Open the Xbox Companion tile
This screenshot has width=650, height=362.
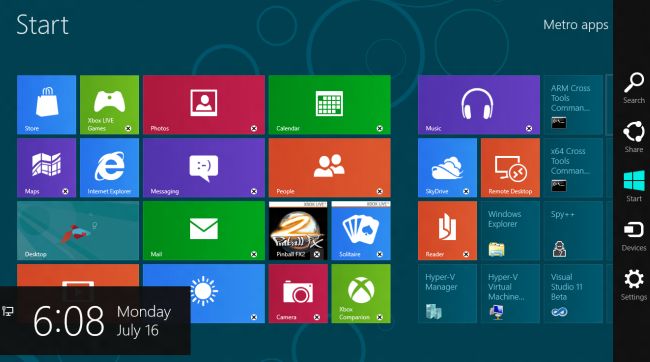pyautogui.click(x=361, y=294)
